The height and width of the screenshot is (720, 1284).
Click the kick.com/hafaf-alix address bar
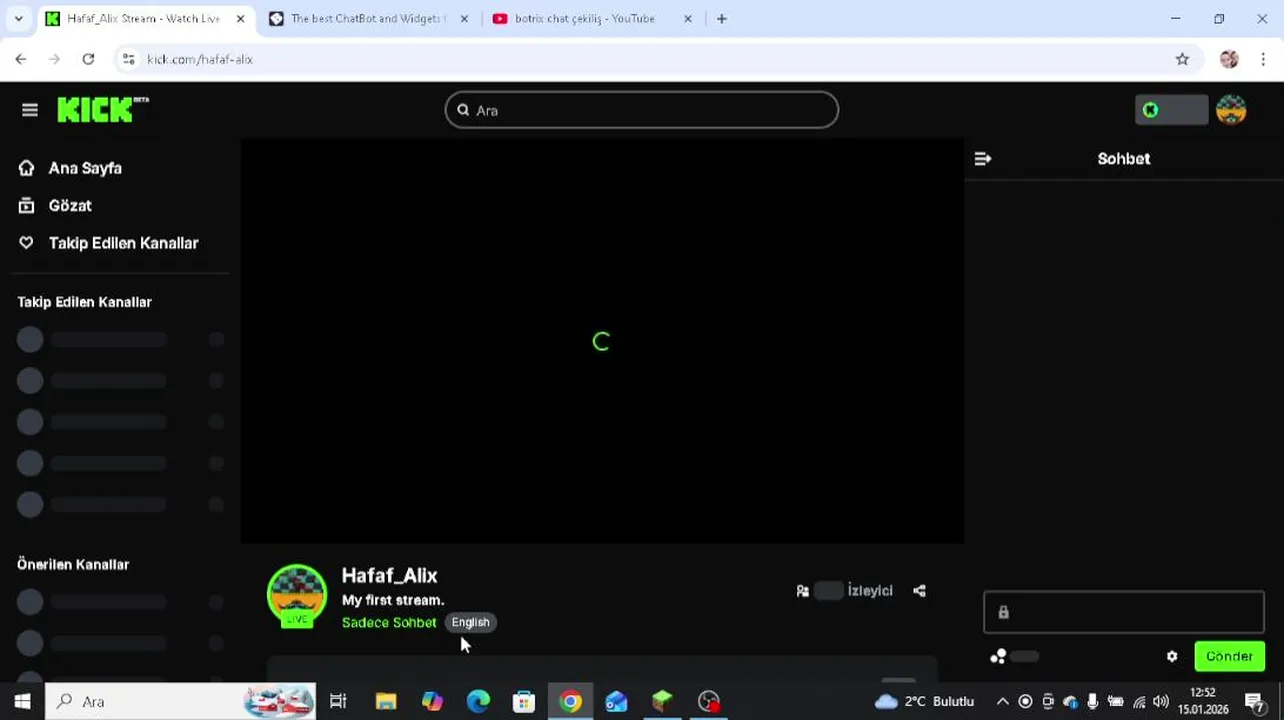coord(200,59)
